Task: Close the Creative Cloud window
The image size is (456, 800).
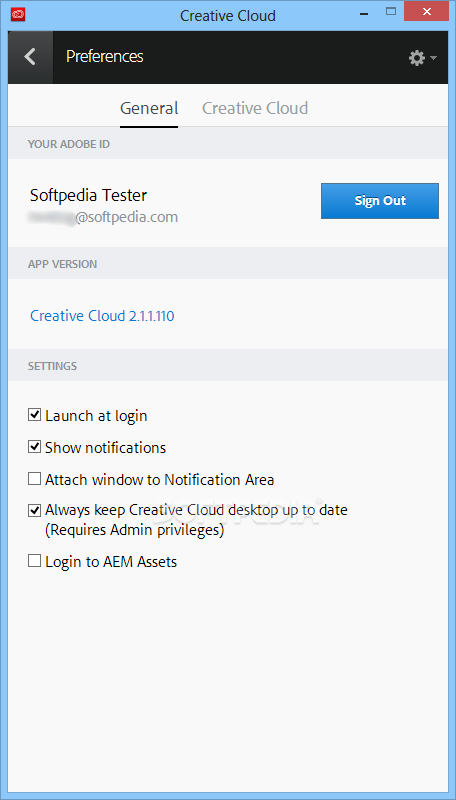Action: pos(426,11)
